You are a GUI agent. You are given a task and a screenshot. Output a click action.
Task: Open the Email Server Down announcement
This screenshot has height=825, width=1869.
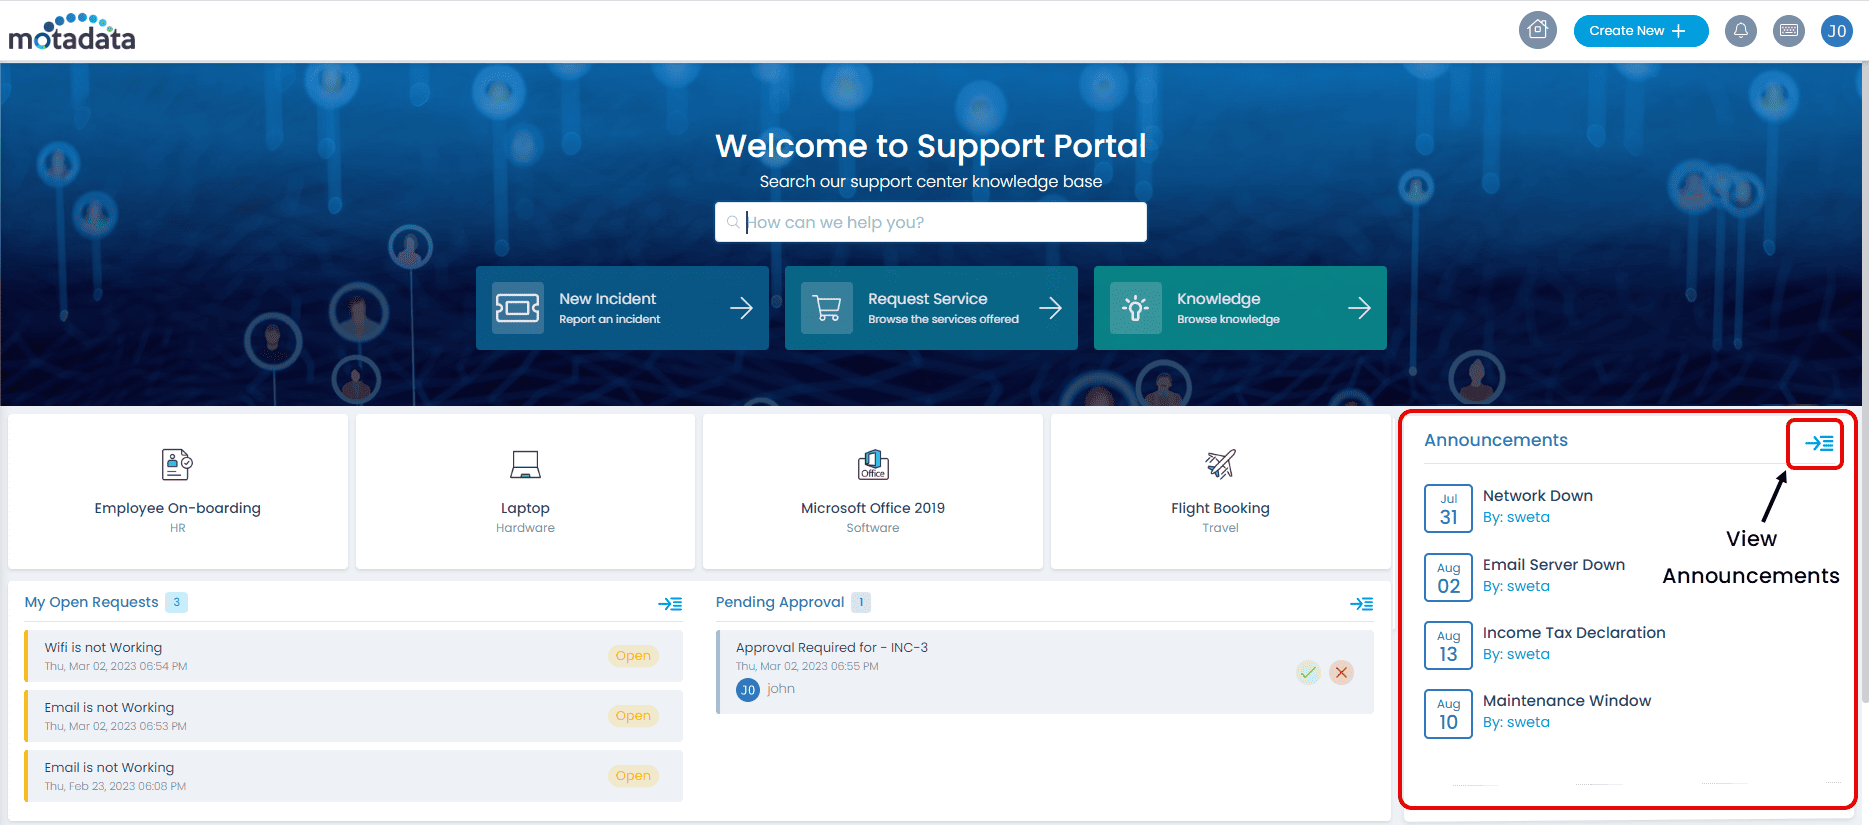1554,565
